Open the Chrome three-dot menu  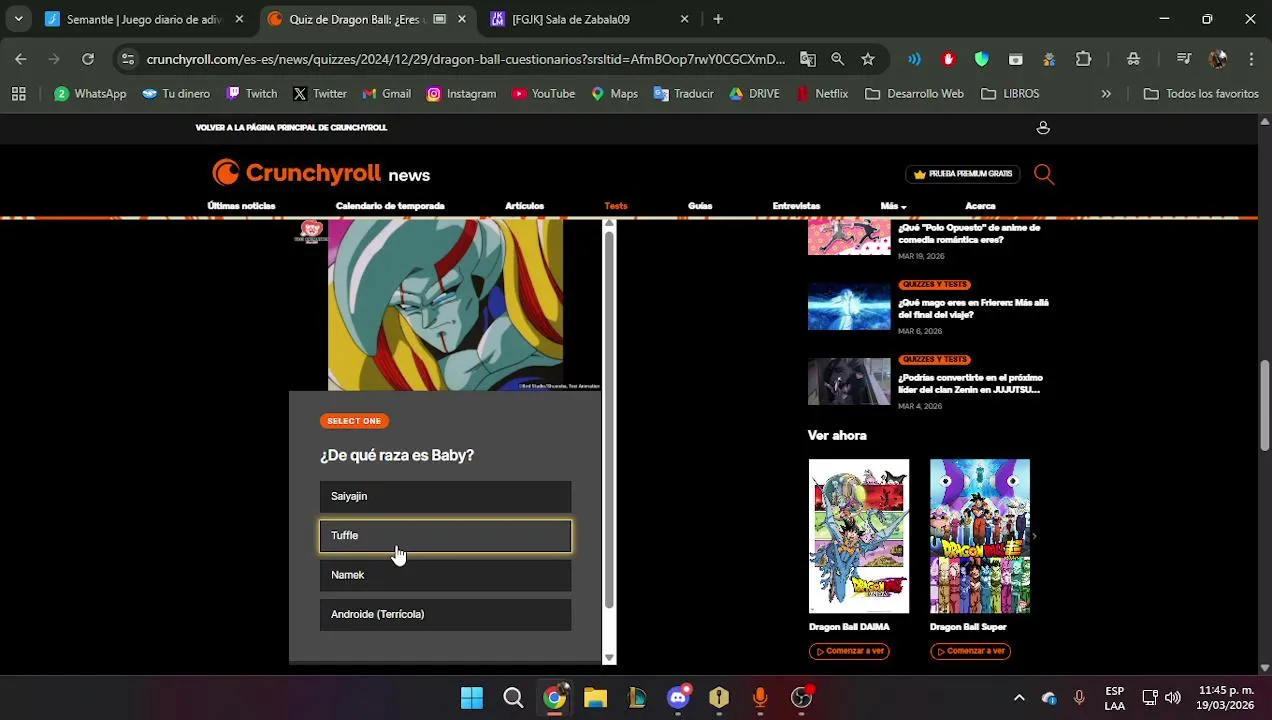click(1251, 59)
